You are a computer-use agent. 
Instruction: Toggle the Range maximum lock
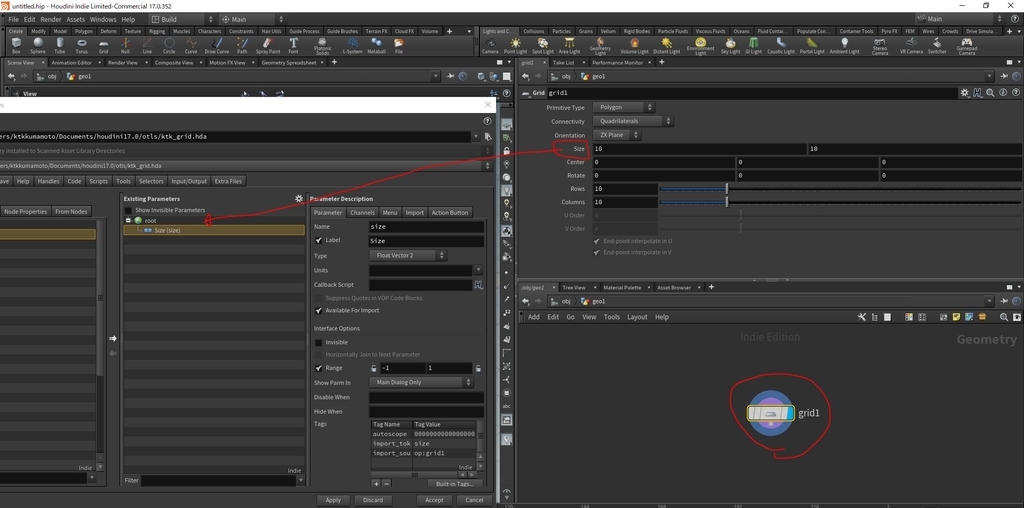click(478, 368)
